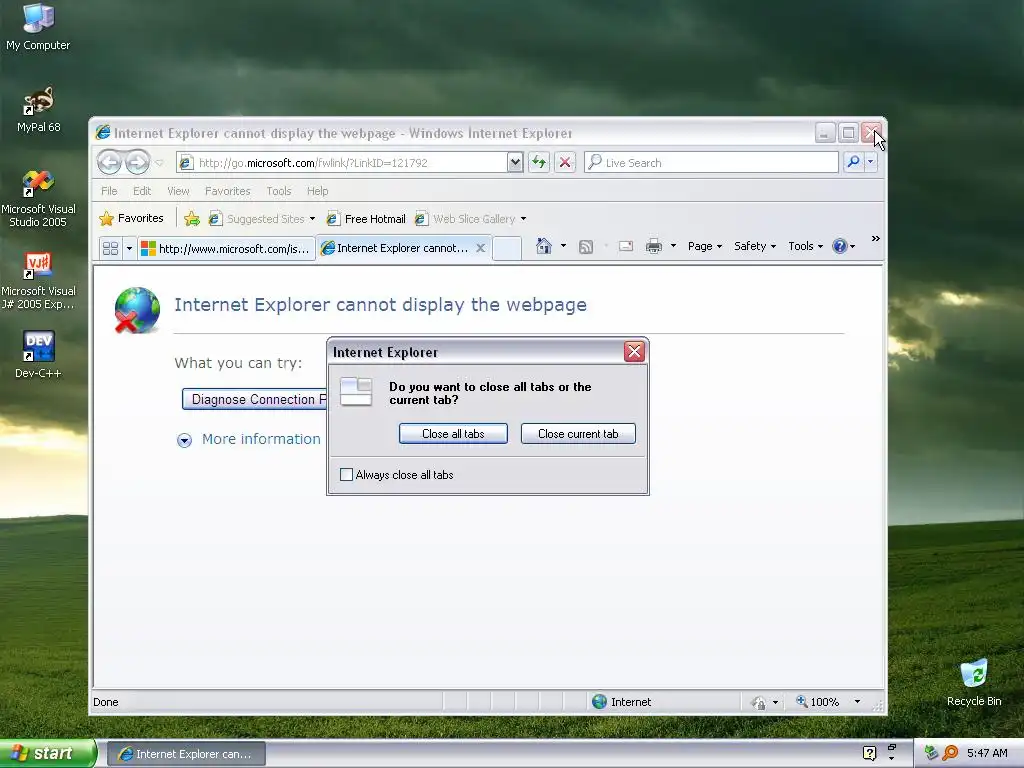
Task: Open search provider options dropdown
Action: click(871, 162)
